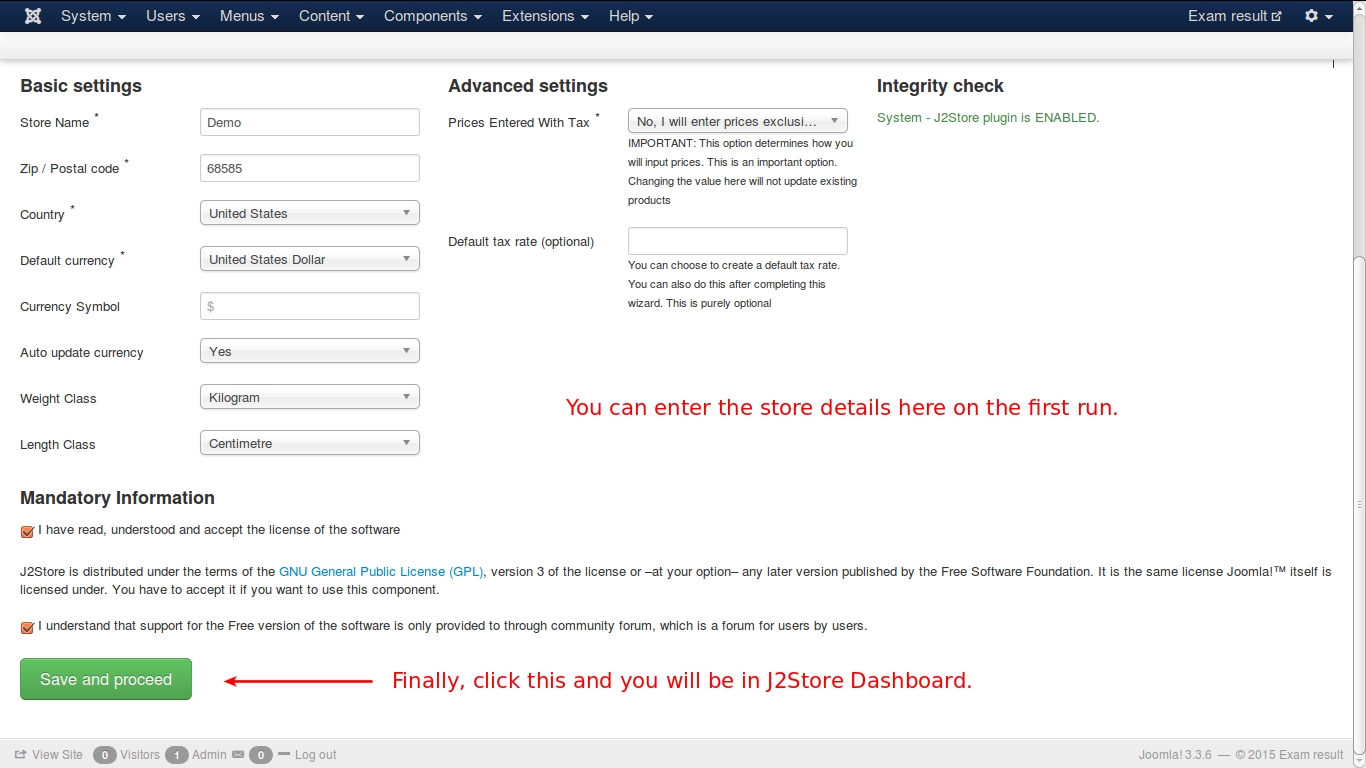1366x768 pixels.
Task: Open the Weight Class dropdown
Action: [309, 397]
